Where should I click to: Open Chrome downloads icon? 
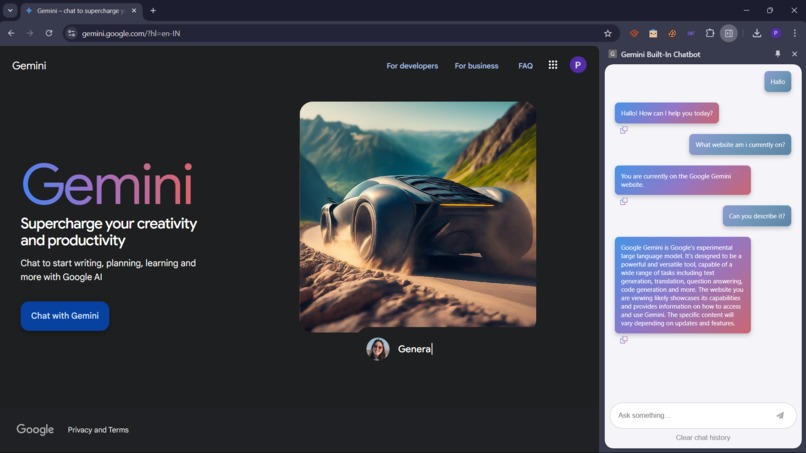757,33
